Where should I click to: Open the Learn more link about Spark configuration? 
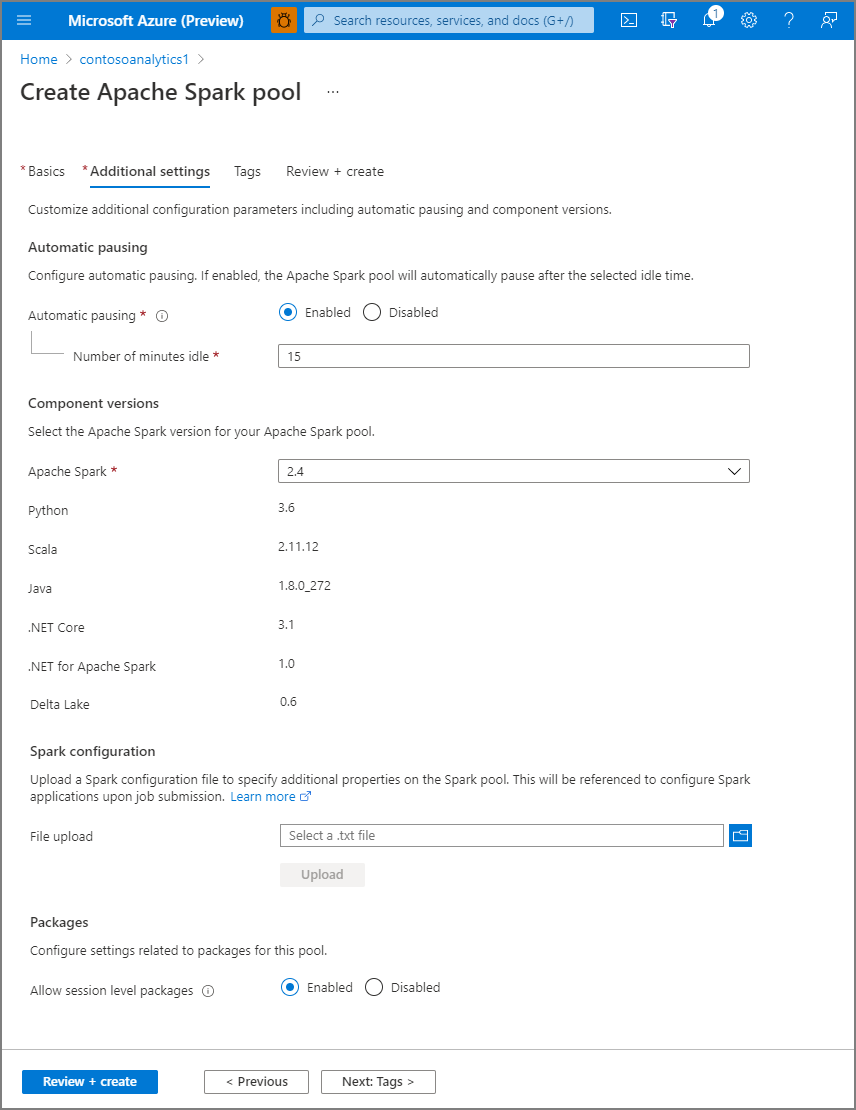(264, 796)
